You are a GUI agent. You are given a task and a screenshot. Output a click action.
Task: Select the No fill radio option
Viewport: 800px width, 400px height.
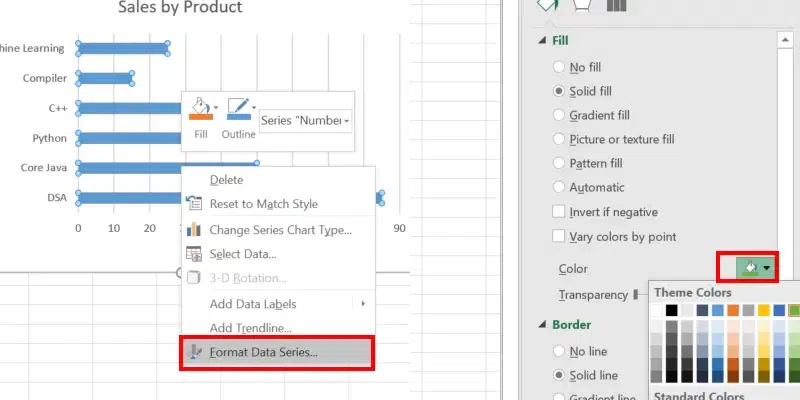[559, 67]
